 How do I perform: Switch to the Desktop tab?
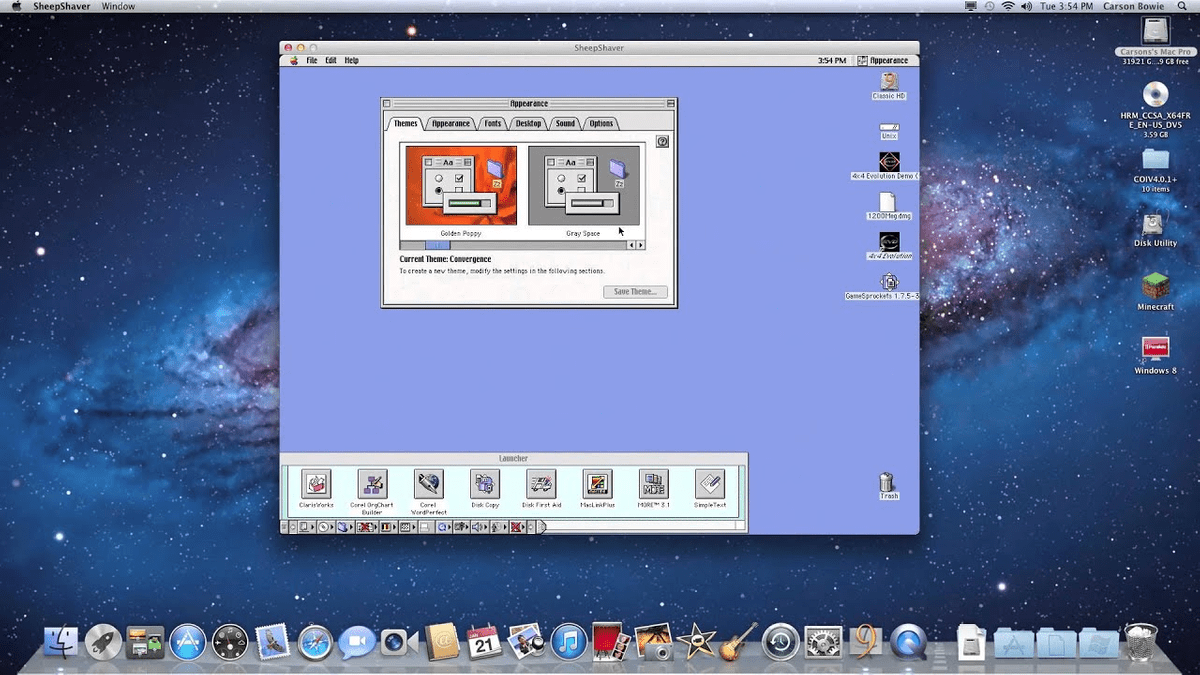pyautogui.click(x=528, y=124)
